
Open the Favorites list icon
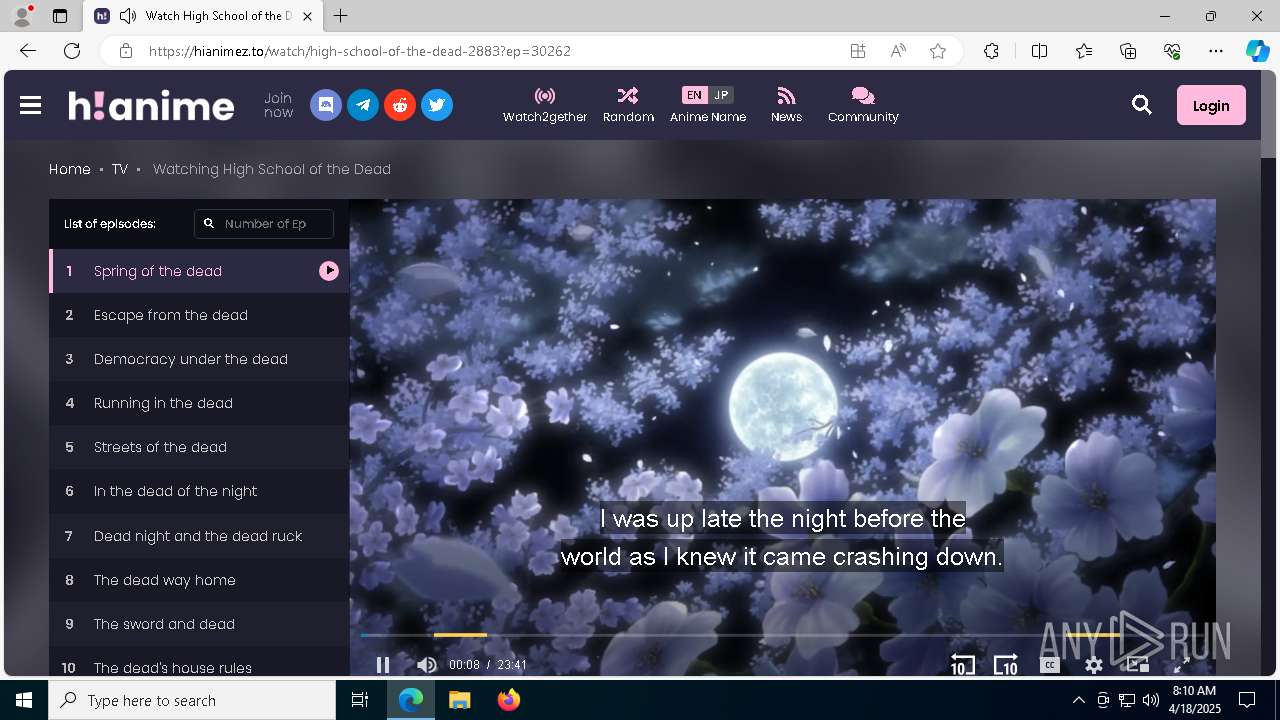point(1084,51)
